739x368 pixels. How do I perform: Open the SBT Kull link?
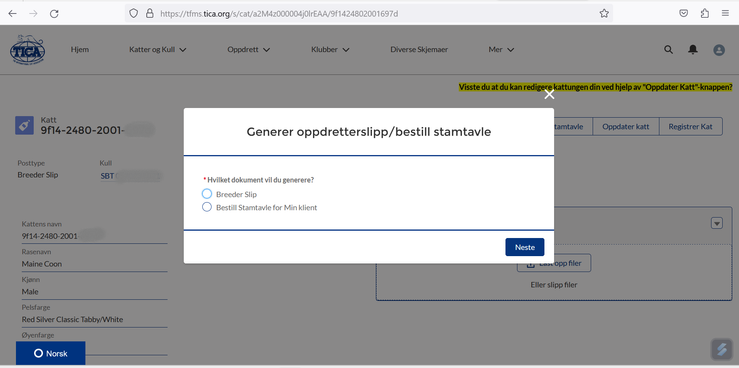(x=107, y=176)
